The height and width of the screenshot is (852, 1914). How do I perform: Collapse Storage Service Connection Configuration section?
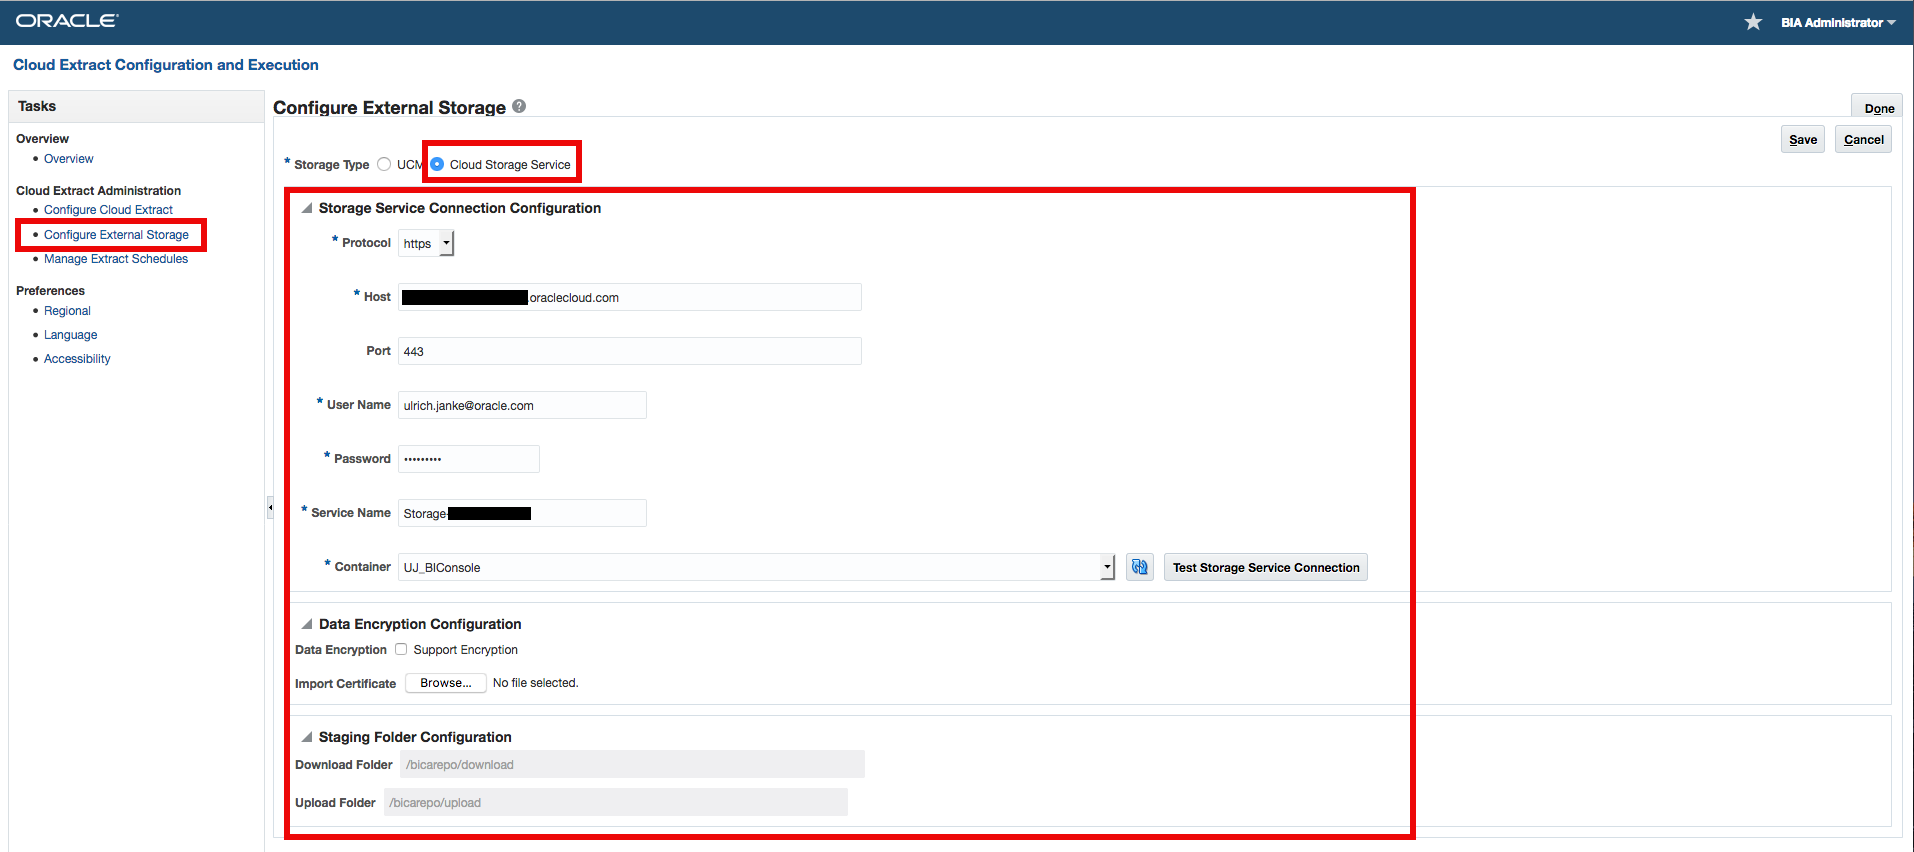point(307,208)
